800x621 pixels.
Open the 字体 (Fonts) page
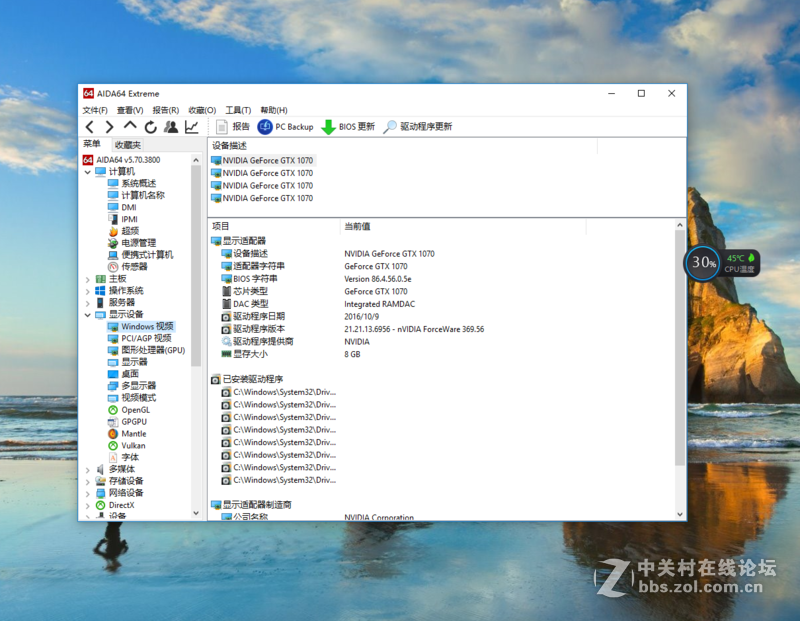pyautogui.click(x=129, y=457)
